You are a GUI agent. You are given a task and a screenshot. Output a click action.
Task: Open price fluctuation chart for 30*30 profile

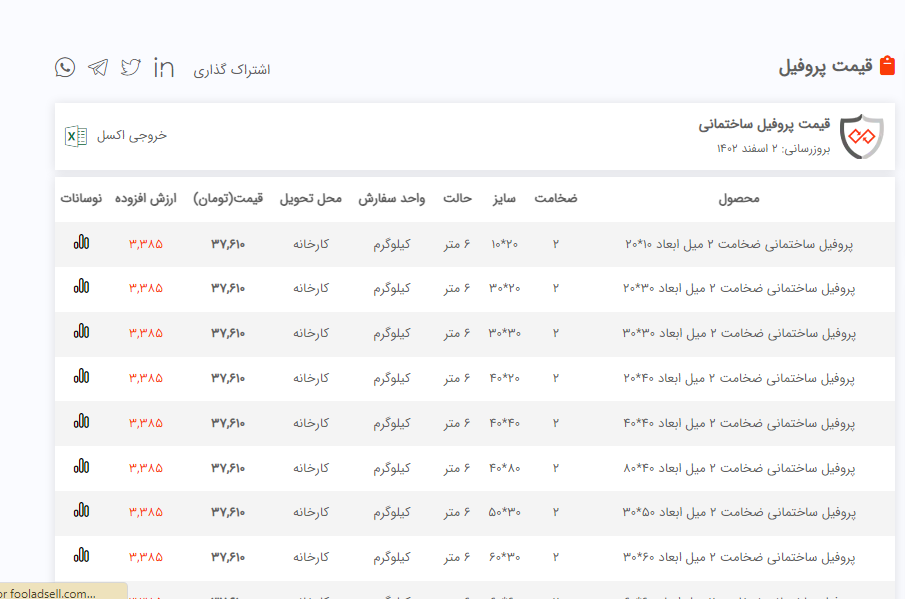point(81,332)
